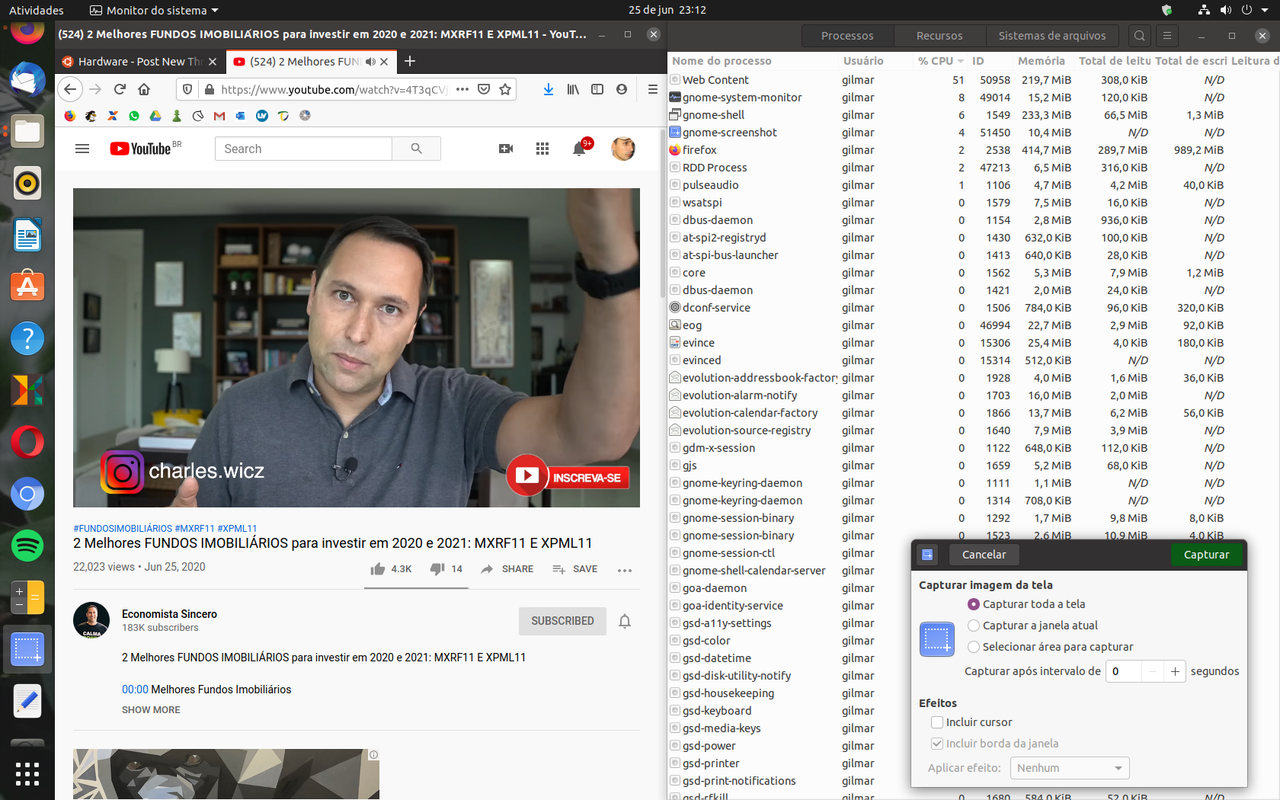Image resolution: width=1280 pixels, height=800 pixels.
Task: Switch to the Recursos tab
Action: point(939,35)
